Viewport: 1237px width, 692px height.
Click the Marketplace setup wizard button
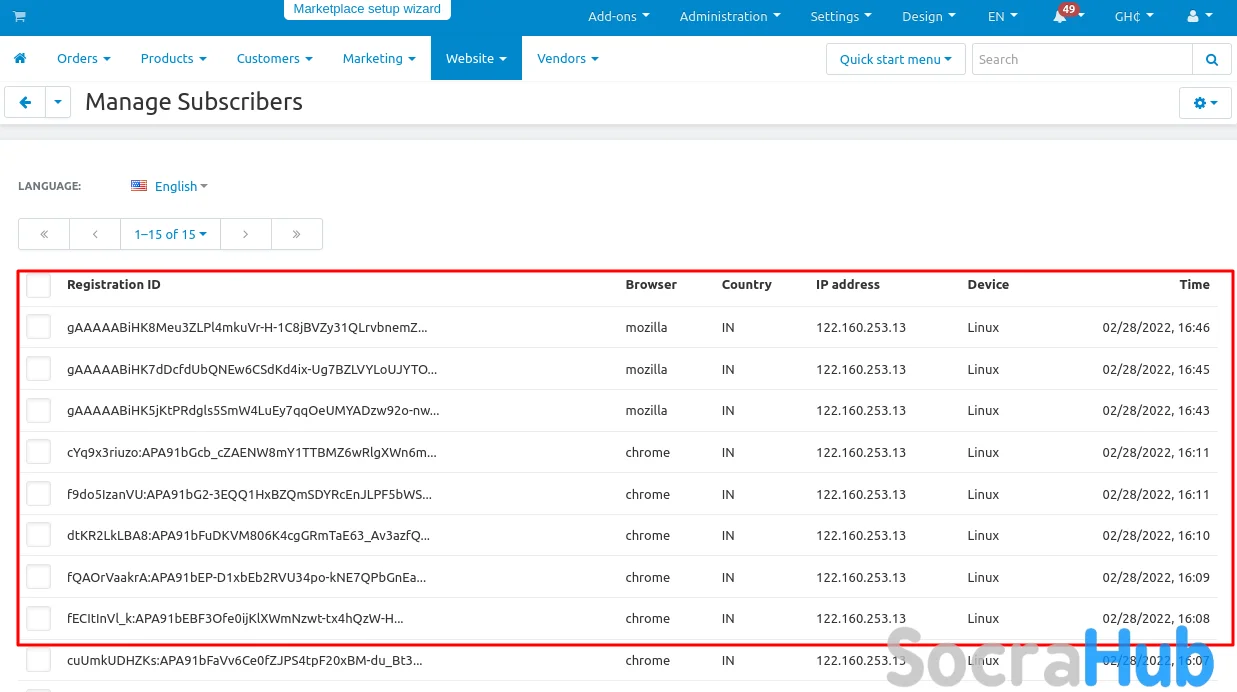[367, 9]
